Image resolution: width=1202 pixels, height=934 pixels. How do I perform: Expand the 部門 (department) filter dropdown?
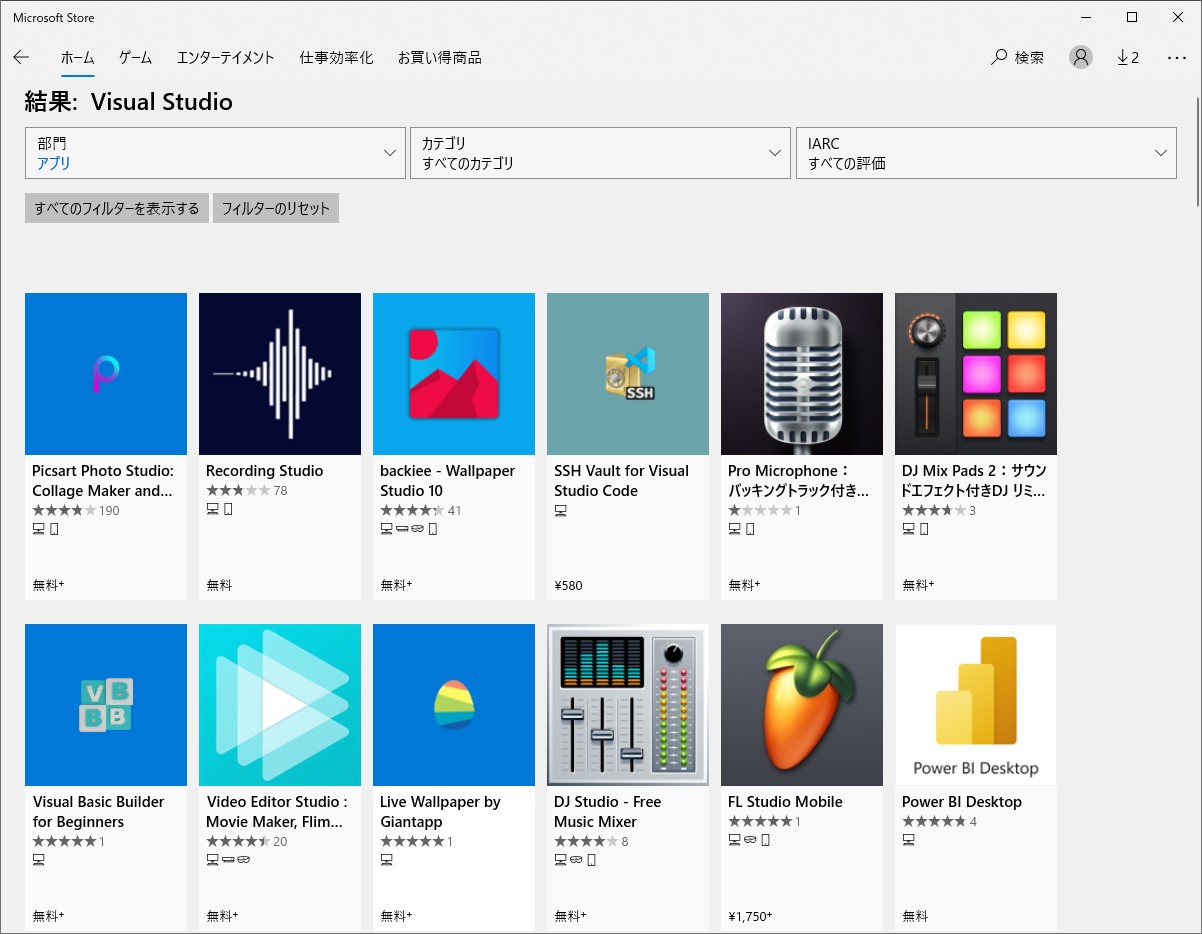point(215,152)
